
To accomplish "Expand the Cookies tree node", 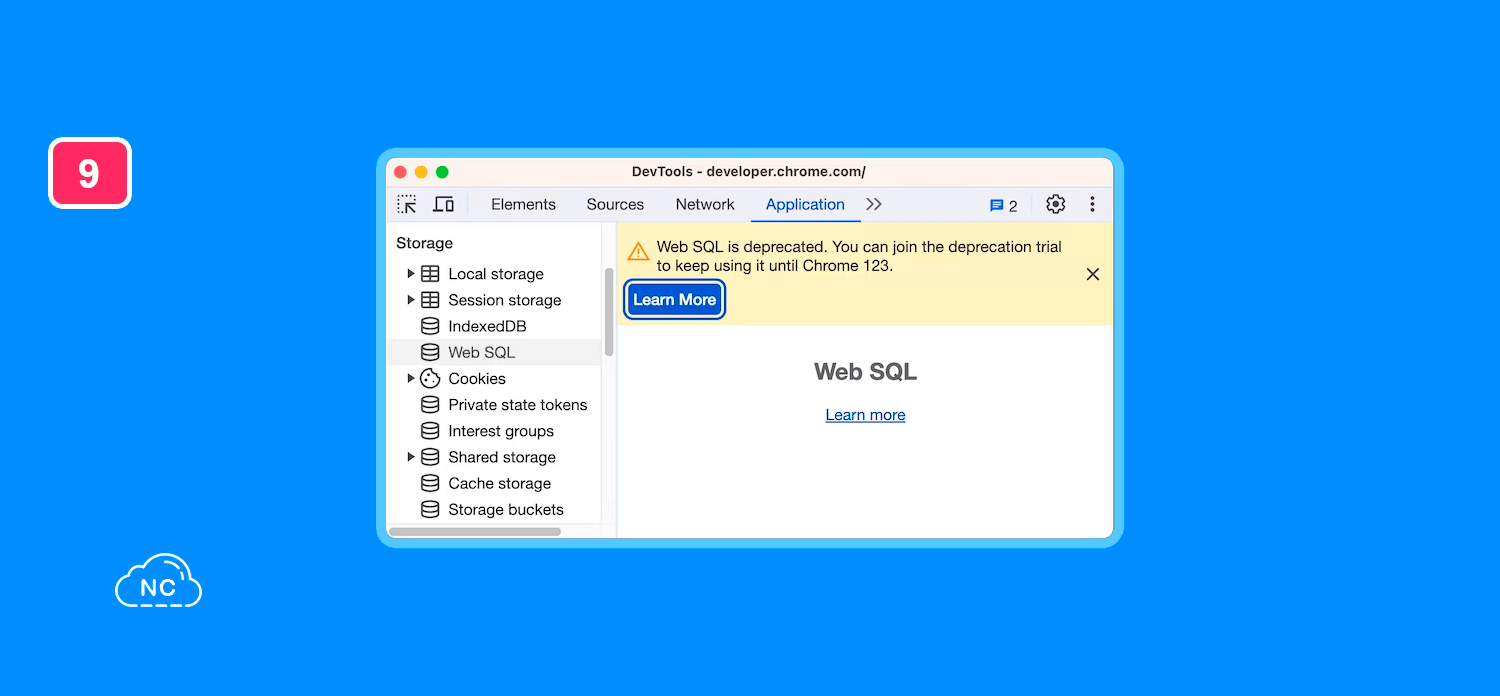I will pyautogui.click(x=410, y=378).
